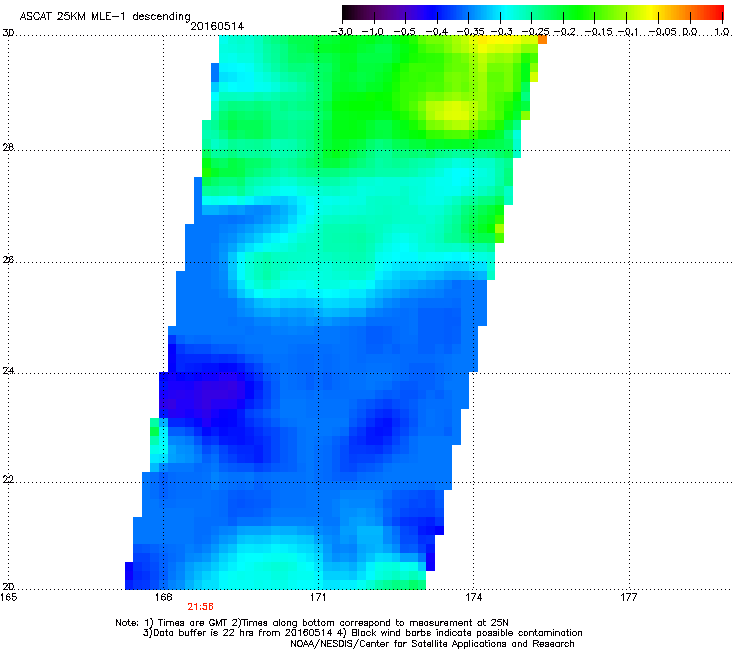Select the "-0.15" color scale value
The height and width of the screenshot is (650, 740).
[598, 32]
